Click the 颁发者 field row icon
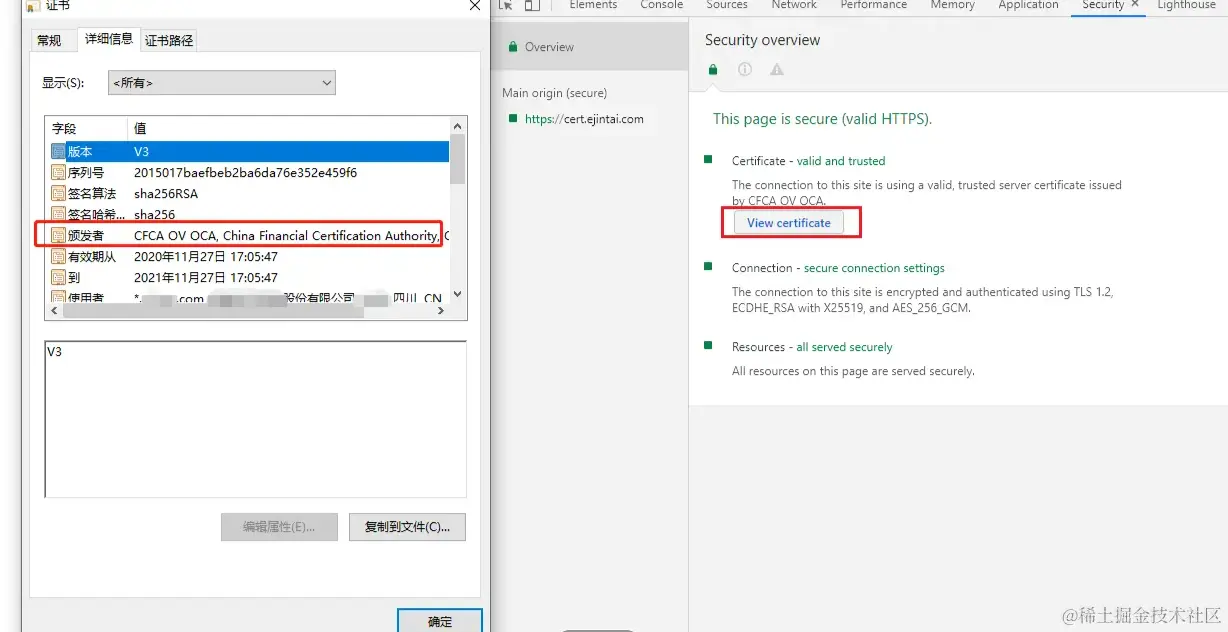Screen dimensions: 1228x632 (x=58, y=236)
